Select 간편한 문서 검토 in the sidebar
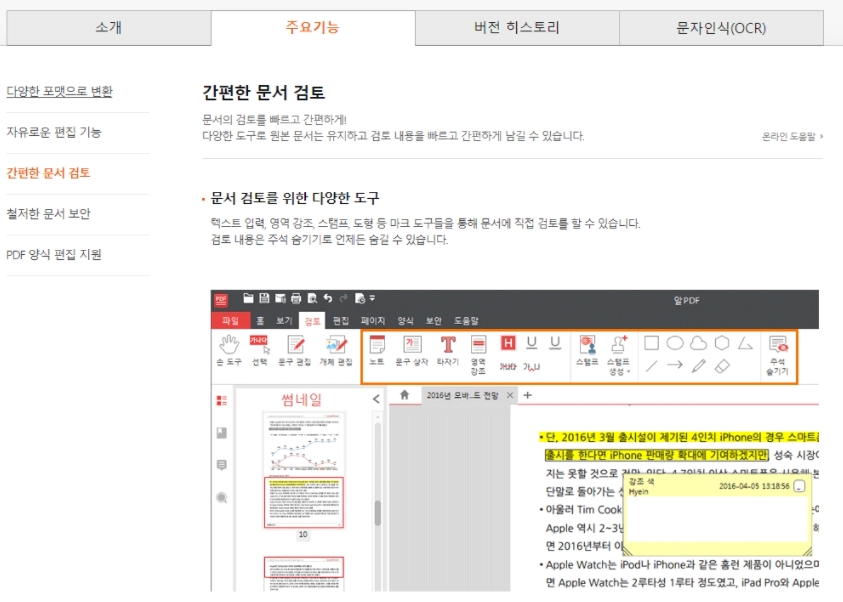This screenshot has width=843, height=602. [48, 173]
